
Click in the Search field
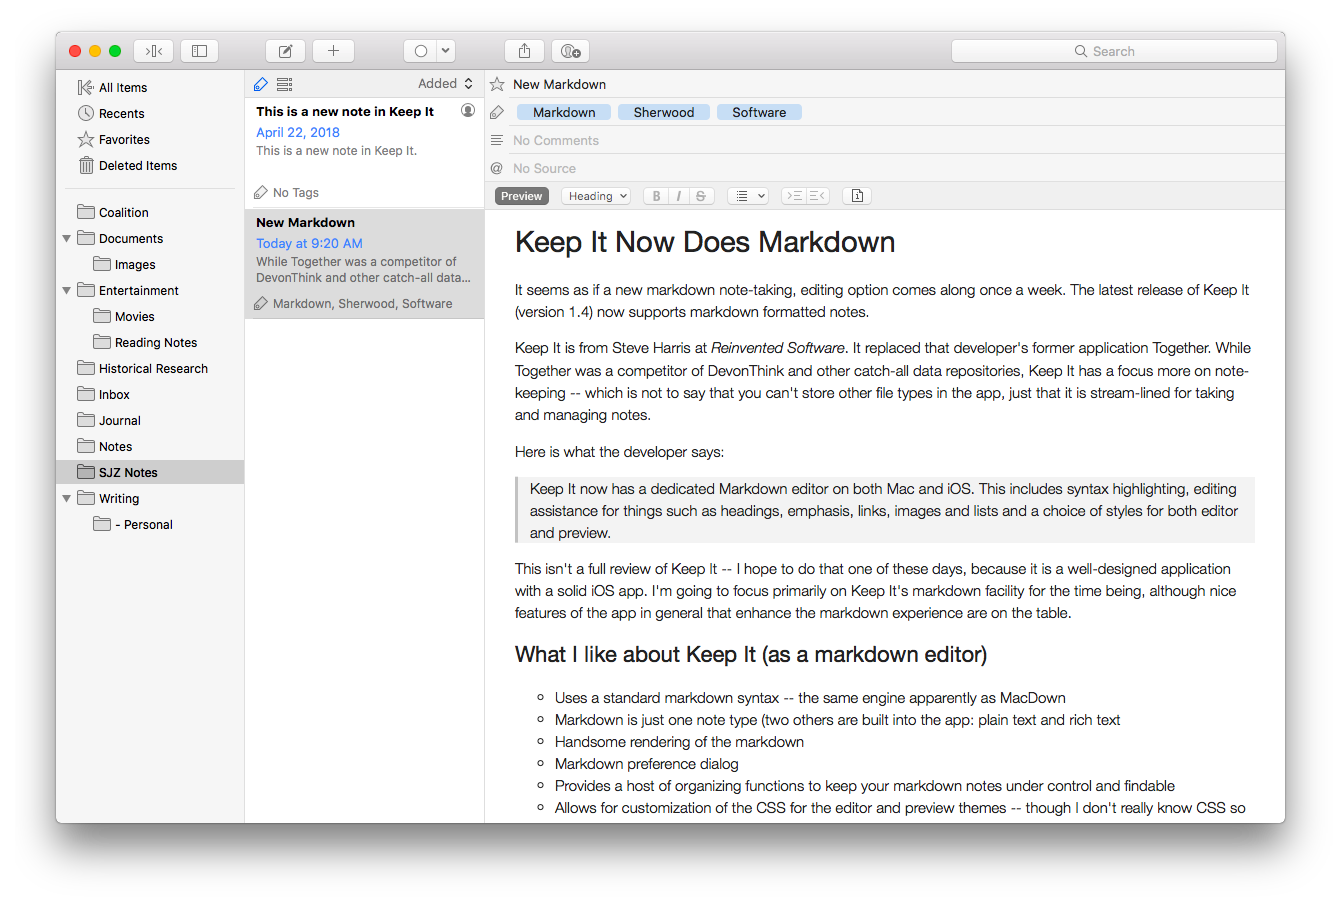pos(1114,51)
